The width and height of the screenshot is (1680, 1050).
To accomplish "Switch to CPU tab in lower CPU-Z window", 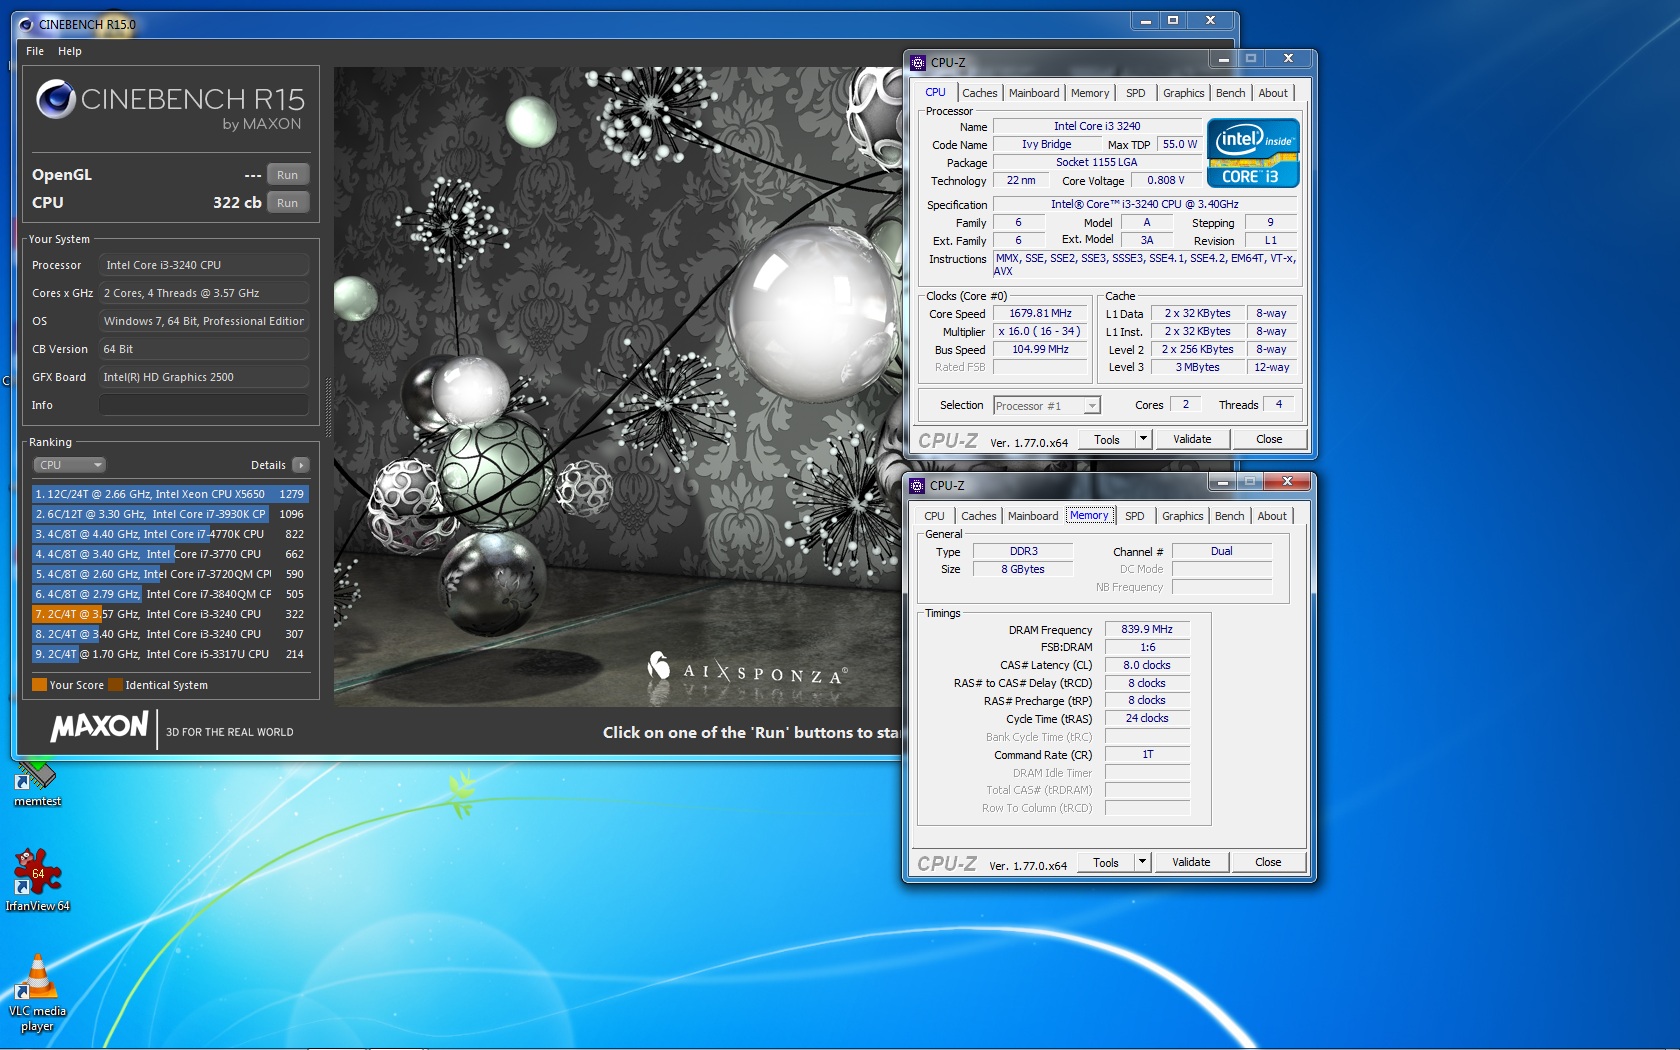I will [x=934, y=516].
